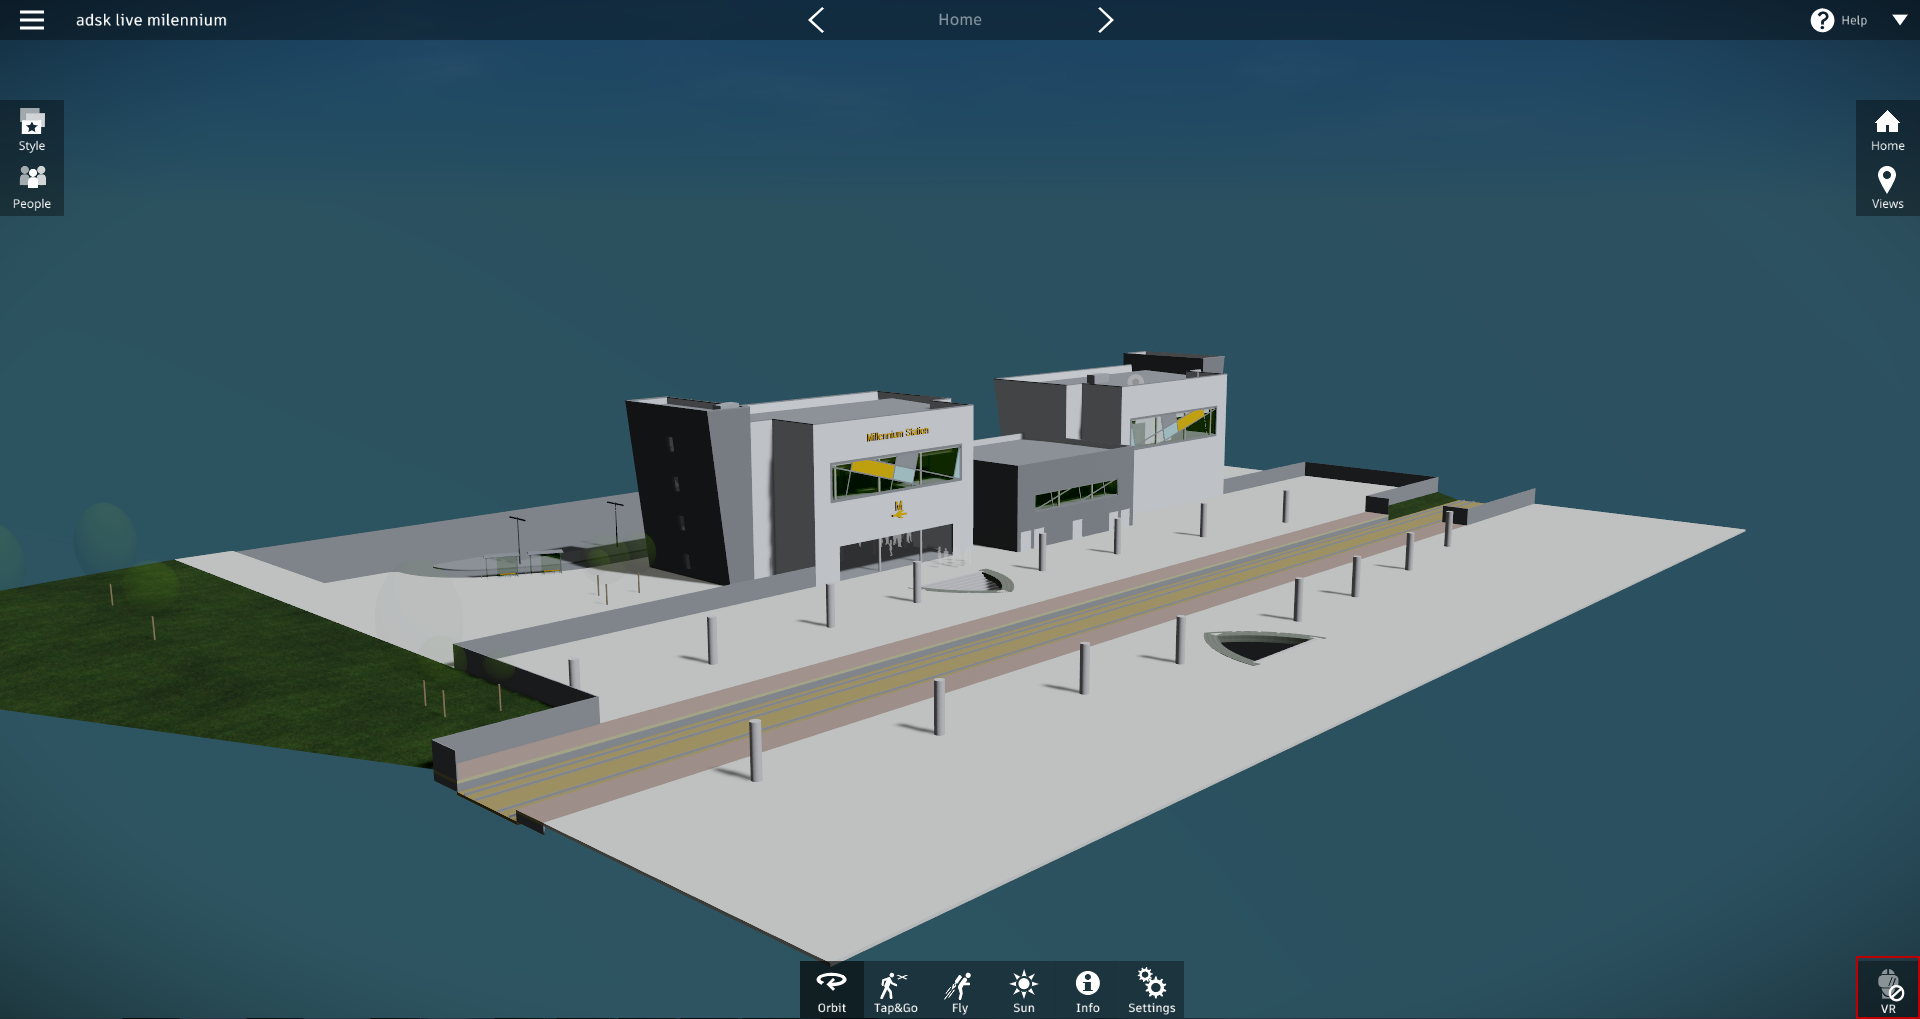The width and height of the screenshot is (1920, 1019).
Task: Toggle VR mode
Action: pyautogui.click(x=1890, y=990)
